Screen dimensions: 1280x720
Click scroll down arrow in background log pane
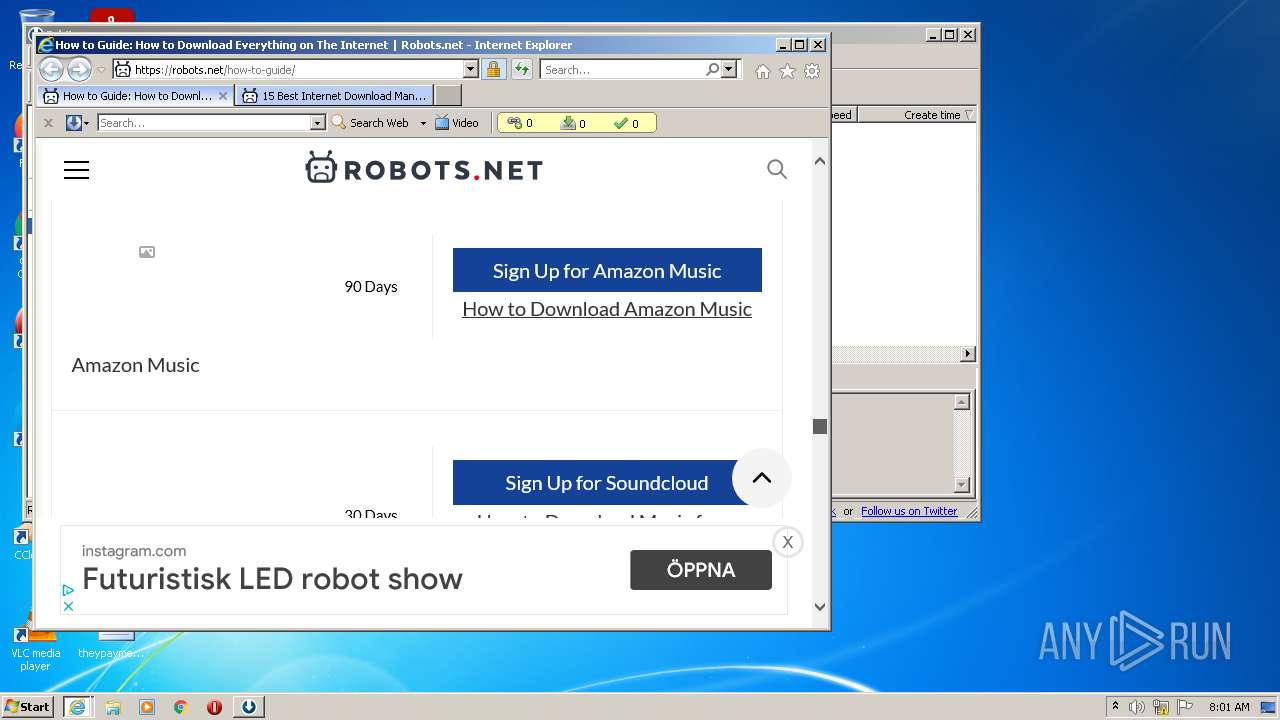coord(962,485)
